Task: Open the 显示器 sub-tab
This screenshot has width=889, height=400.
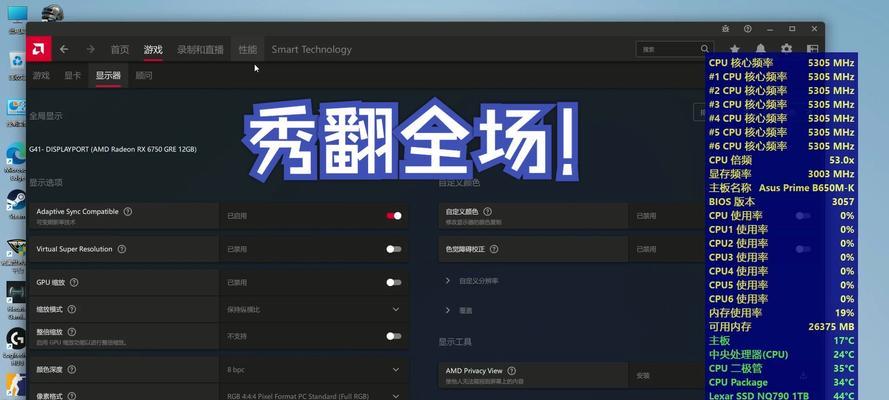Action: [108, 75]
